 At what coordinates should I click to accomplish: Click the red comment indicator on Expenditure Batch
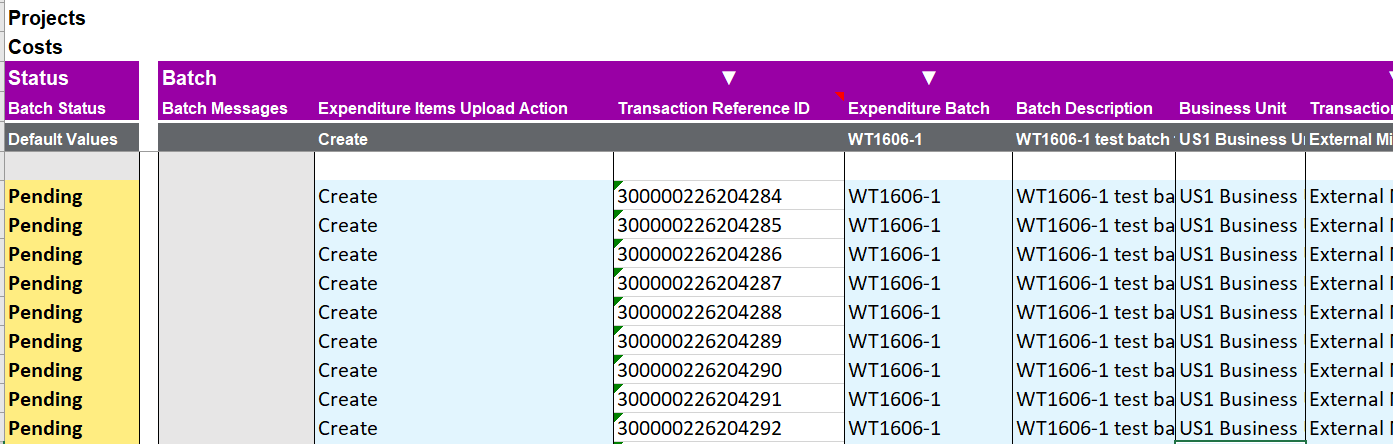pos(840,95)
